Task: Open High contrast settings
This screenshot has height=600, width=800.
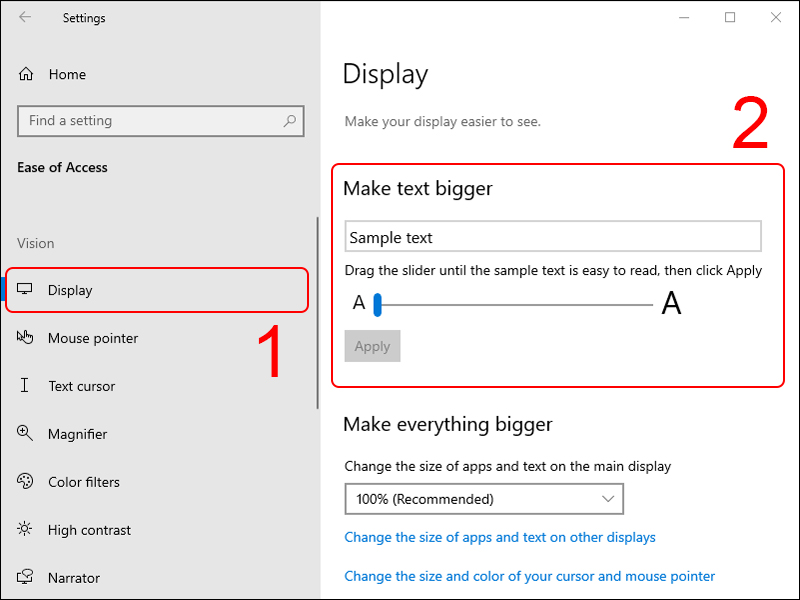Action: pos(89,530)
